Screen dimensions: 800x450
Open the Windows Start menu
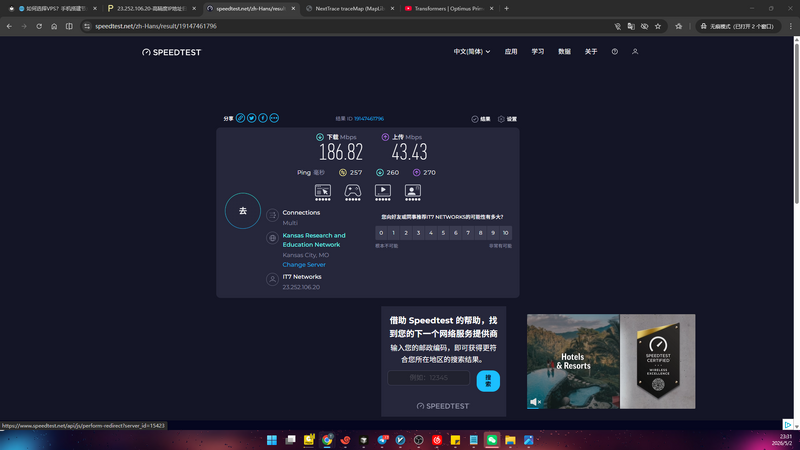[272, 440]
